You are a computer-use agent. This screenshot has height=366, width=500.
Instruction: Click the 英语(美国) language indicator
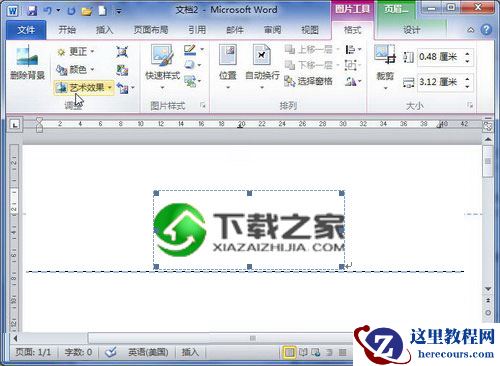[x=148, y=352]
